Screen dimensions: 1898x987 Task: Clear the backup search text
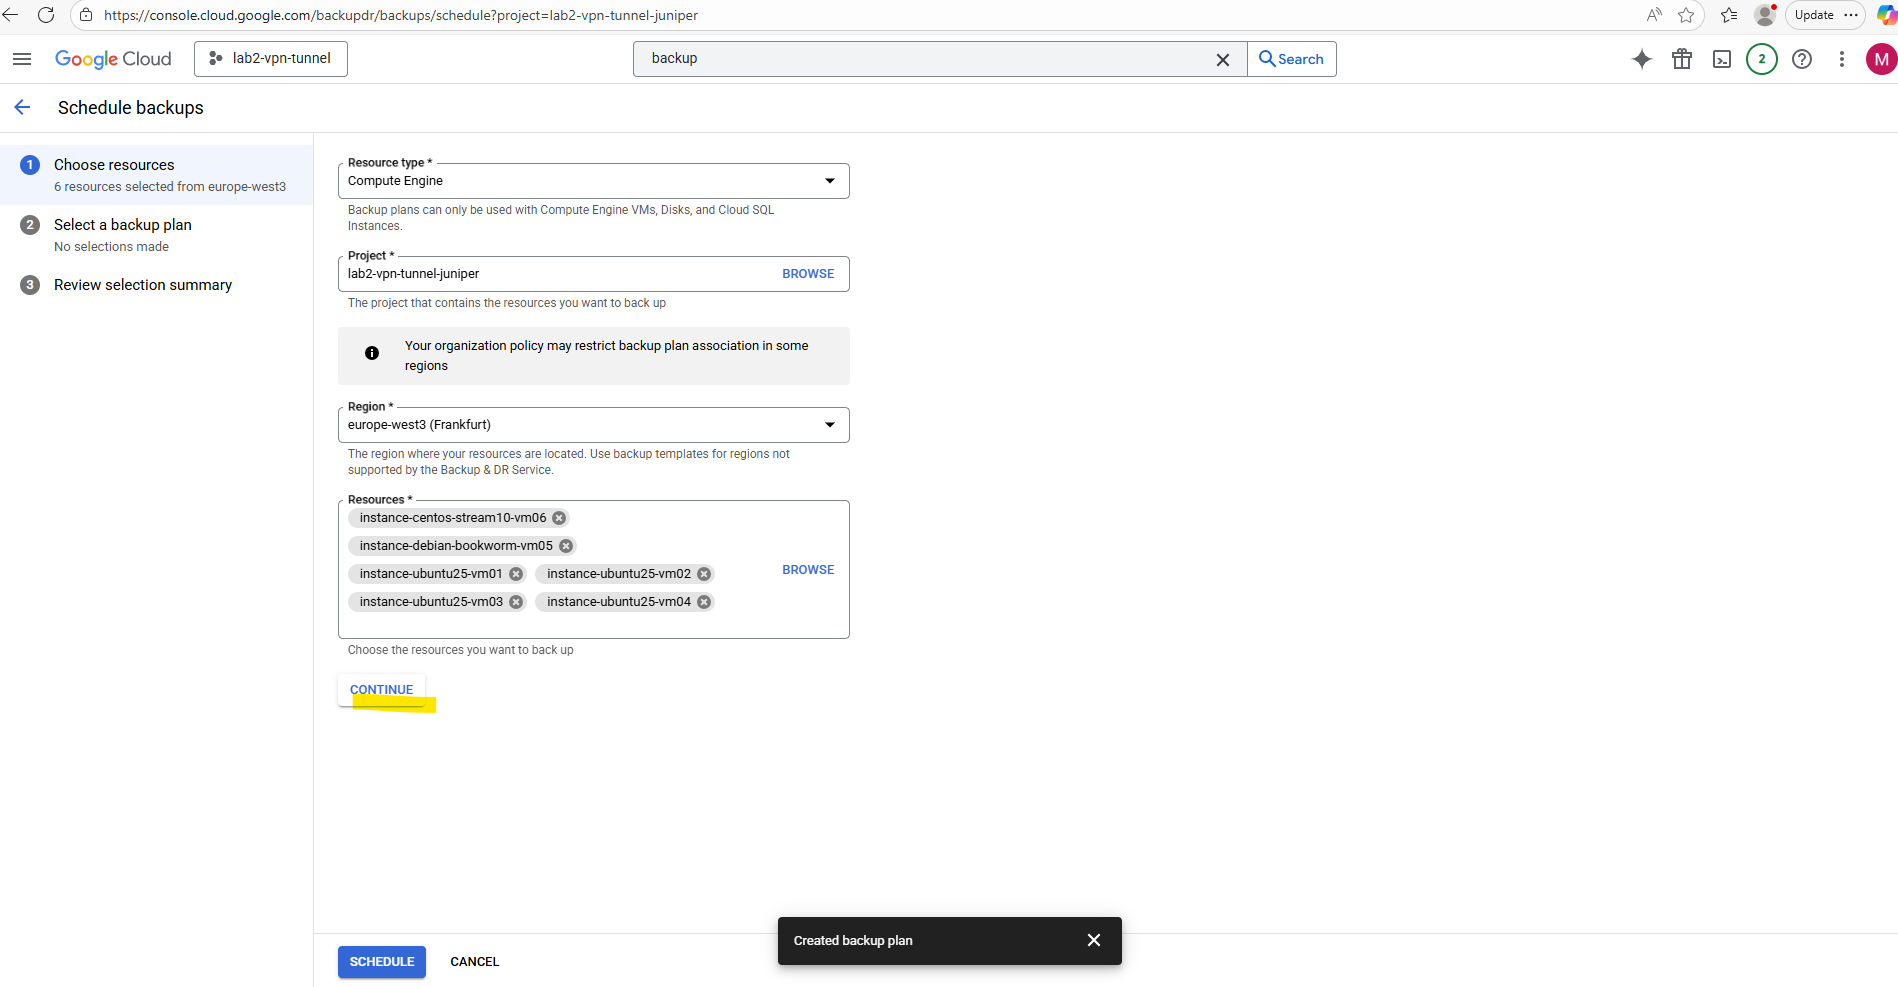coord(1222,60)
